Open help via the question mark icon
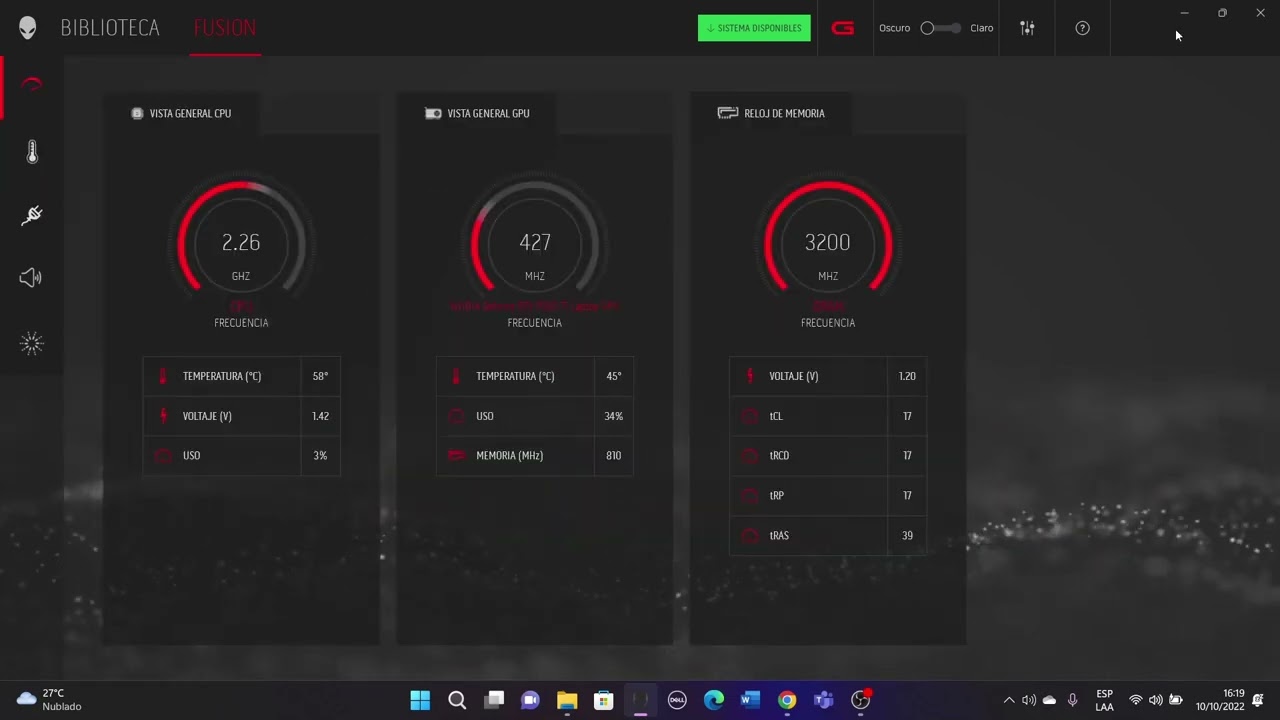 (x=1082, y=28)
